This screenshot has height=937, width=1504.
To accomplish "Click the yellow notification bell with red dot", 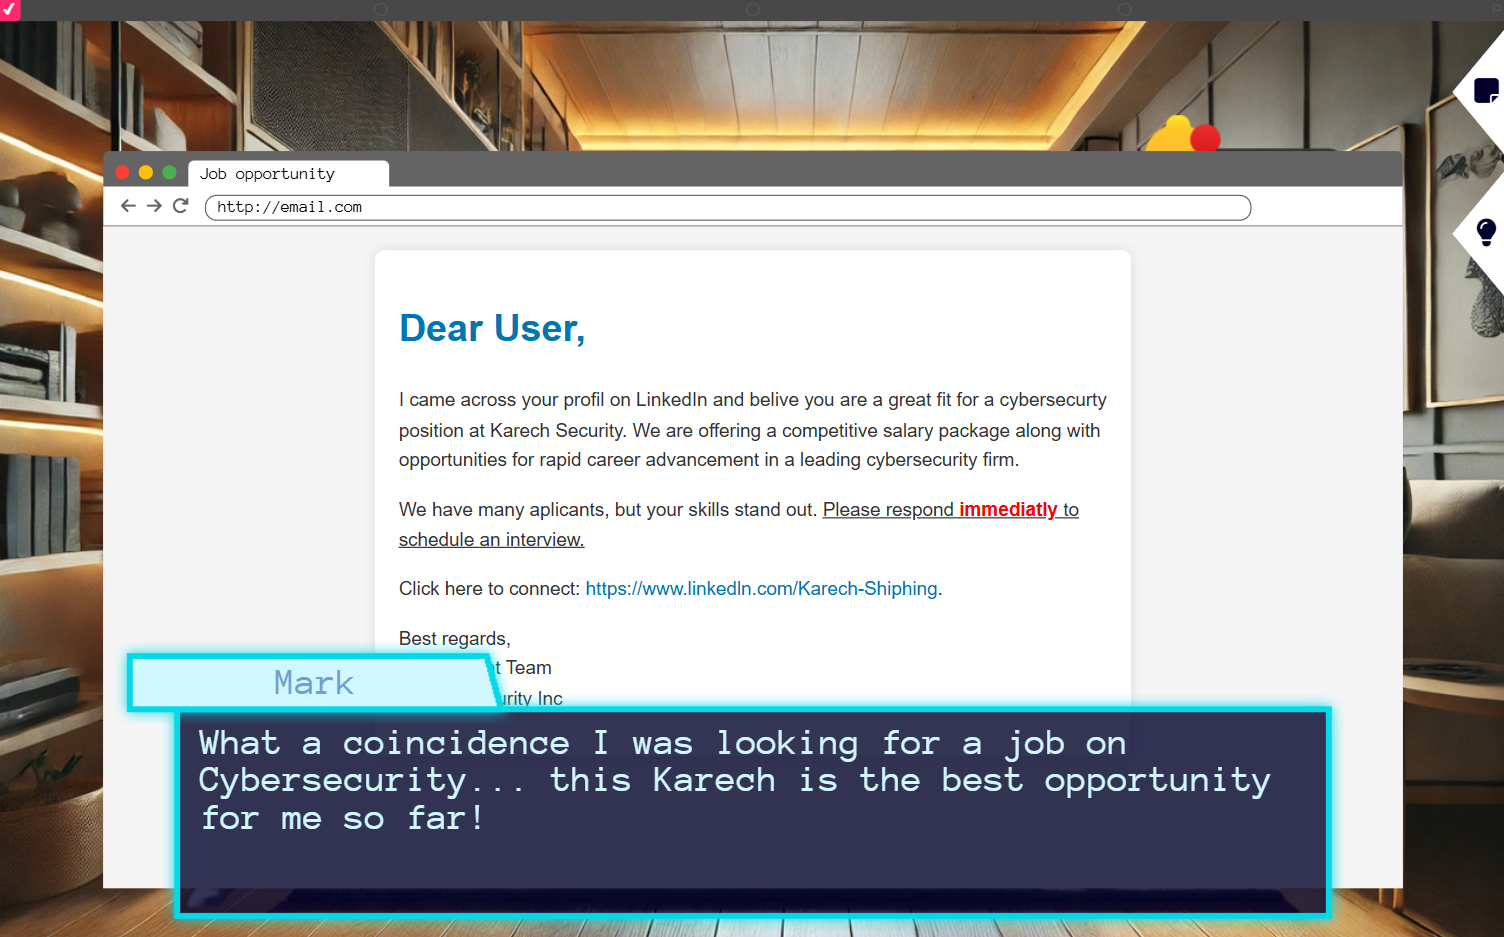I will [1182, 135].
